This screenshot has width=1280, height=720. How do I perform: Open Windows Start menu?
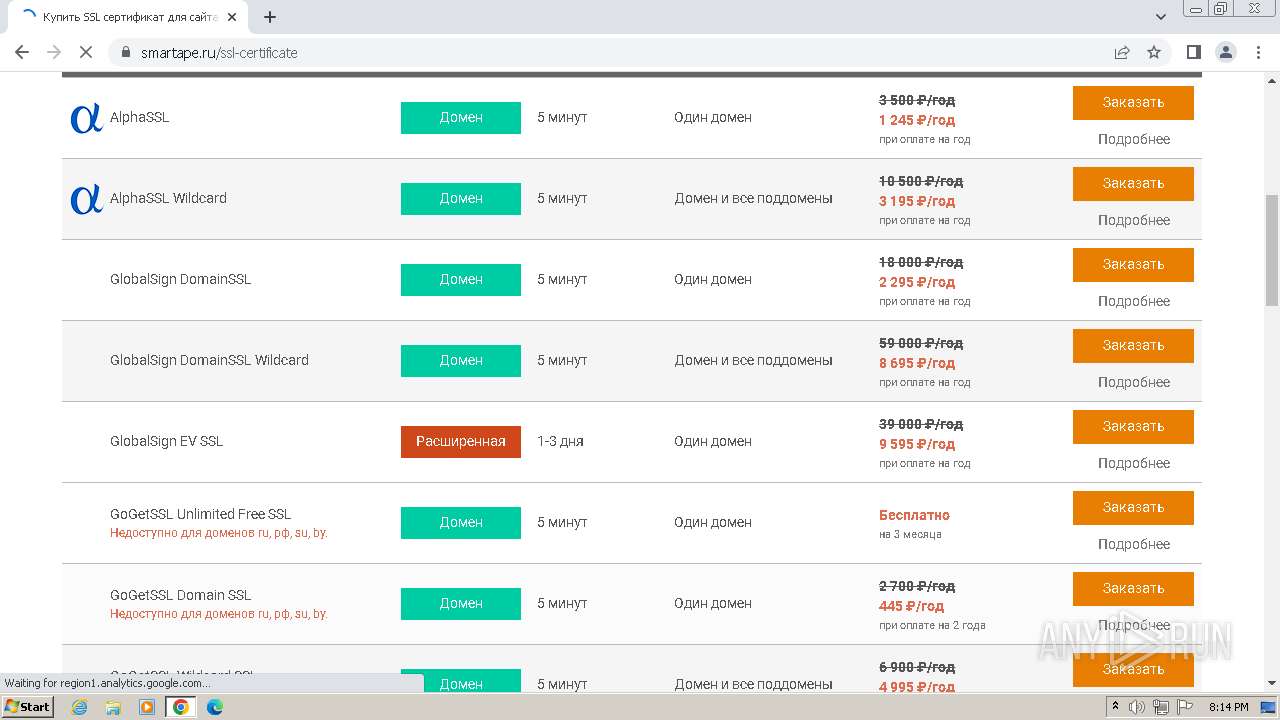[27, 707]
